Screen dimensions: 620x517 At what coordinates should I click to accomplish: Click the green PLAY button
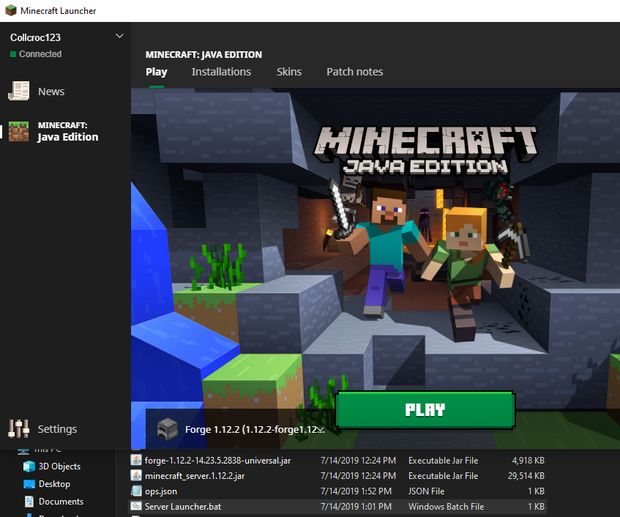pyautogui.click(x=425, y=410)
